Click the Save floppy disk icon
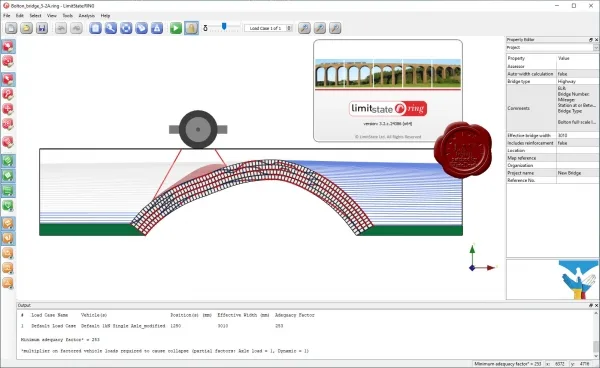 click(x=42, y=28)
